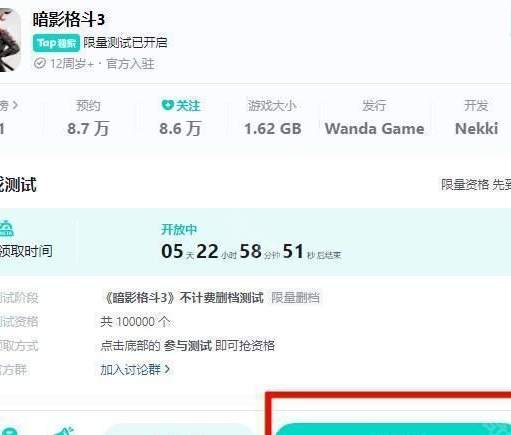Image resolution: width=511 pixels, height=435 pixels.
Task: Open developer Nekki page
Action: [x=477, y=128]
